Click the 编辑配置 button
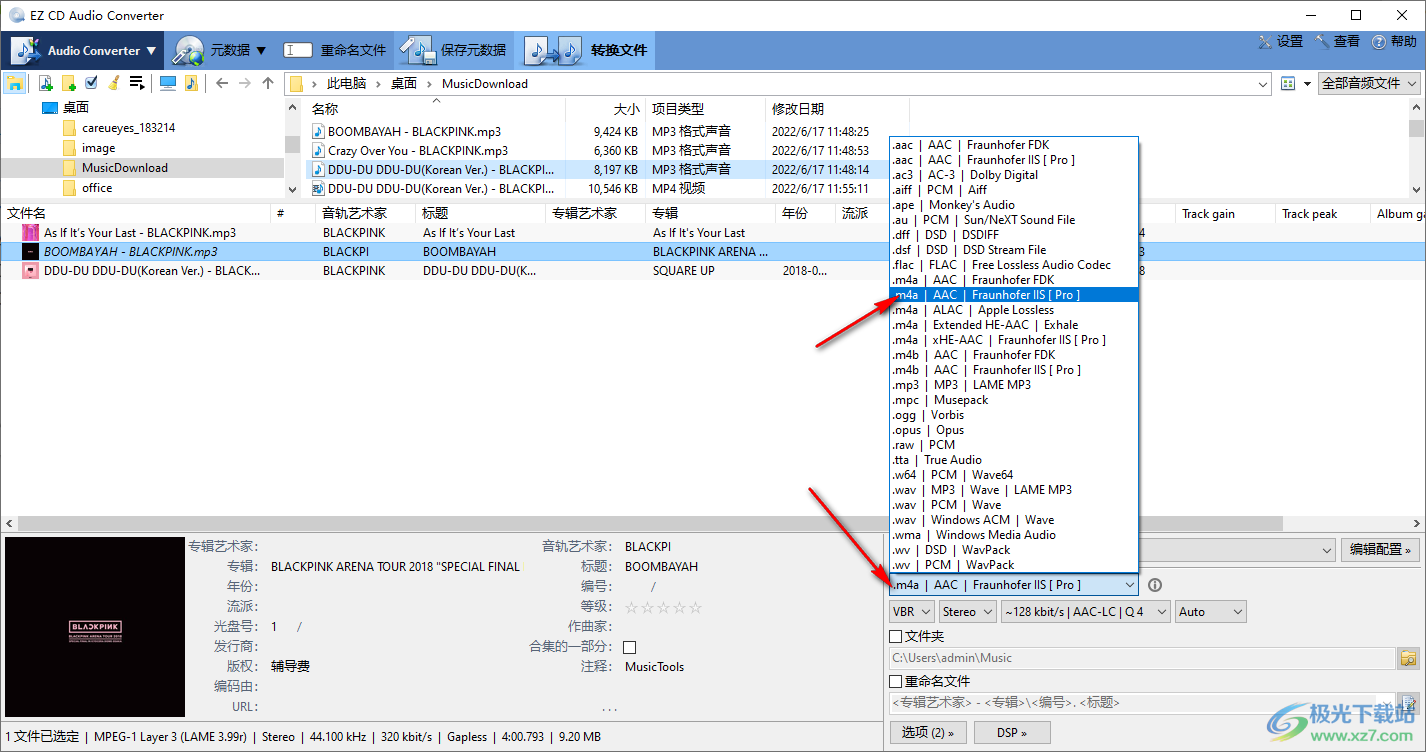 pyautogui.click(x=1380, y=549)
